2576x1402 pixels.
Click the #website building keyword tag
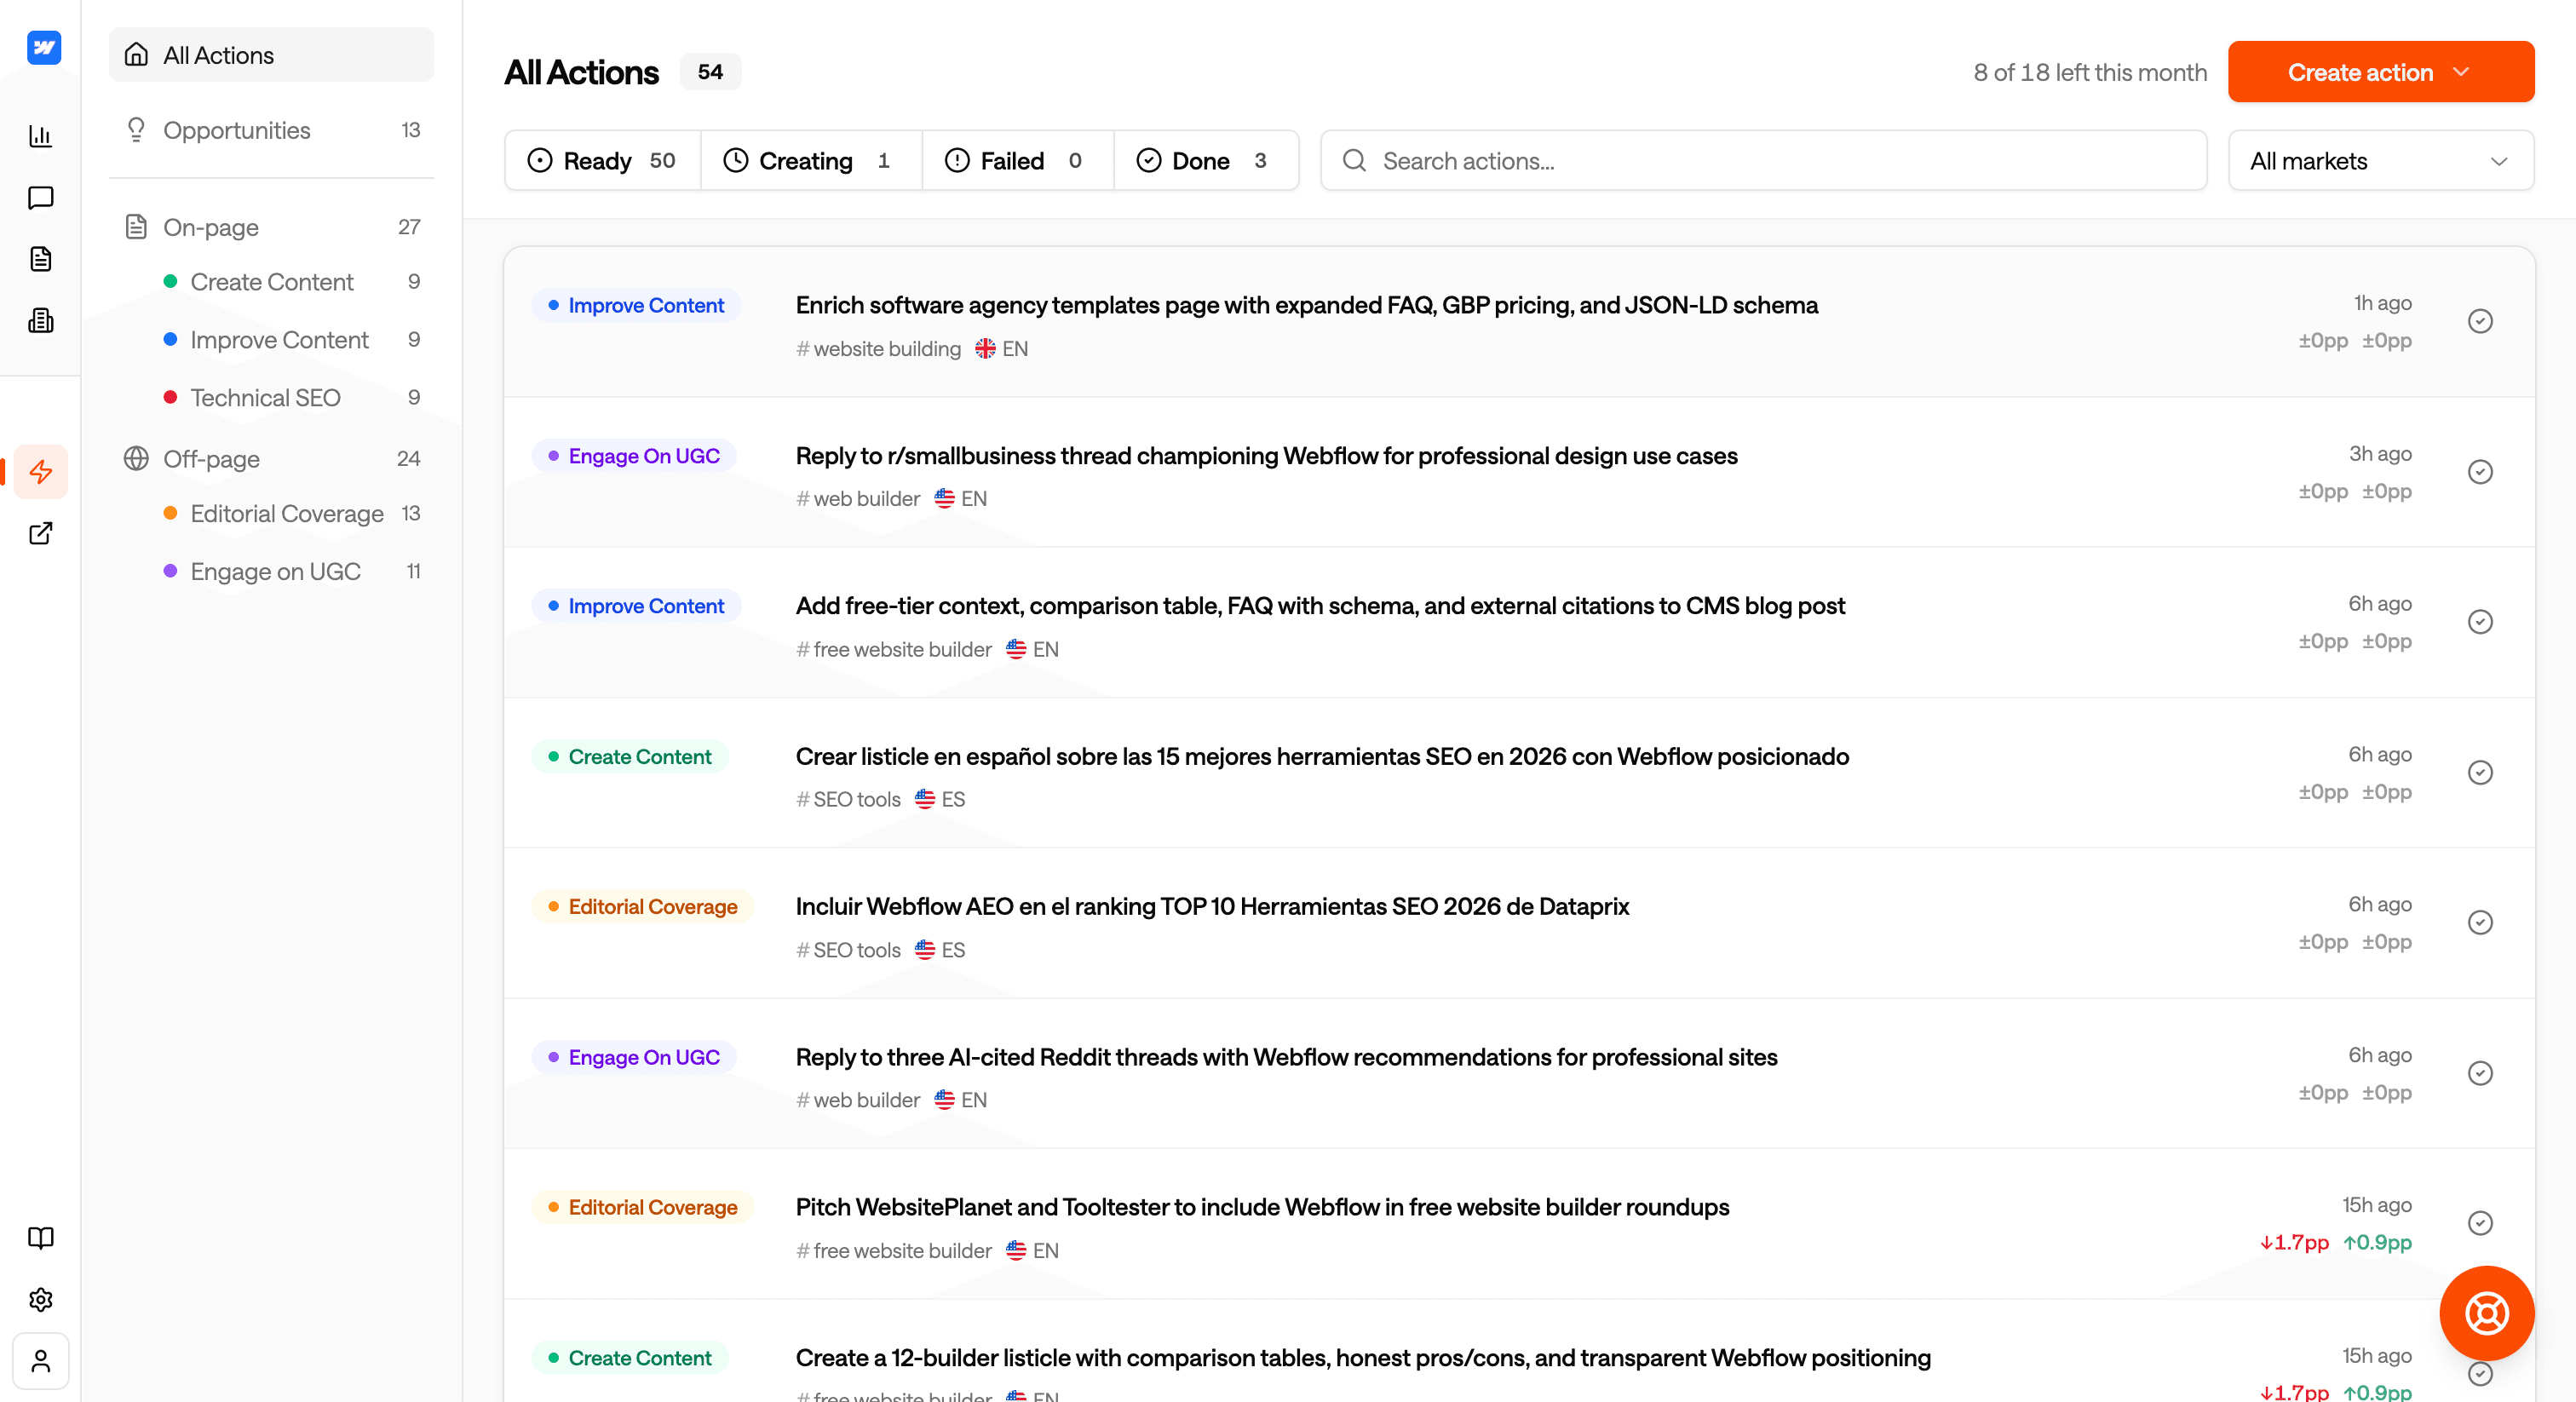[x=878, y=349]
